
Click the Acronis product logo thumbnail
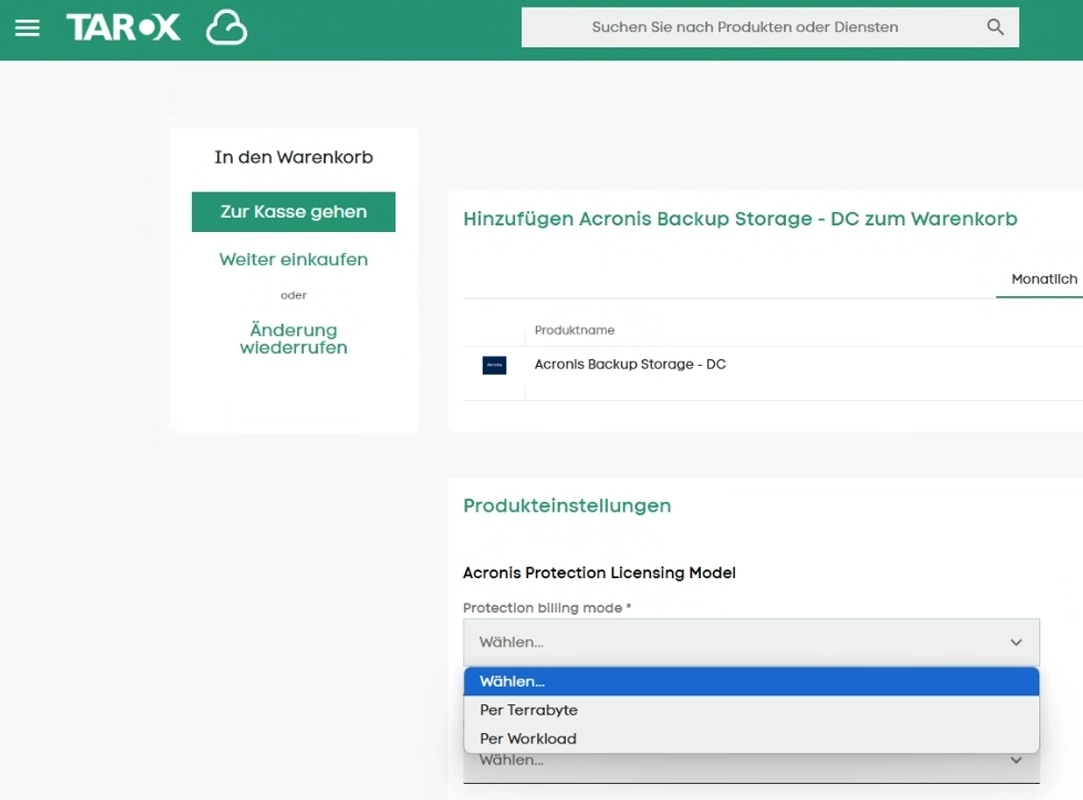coord(494,365)
